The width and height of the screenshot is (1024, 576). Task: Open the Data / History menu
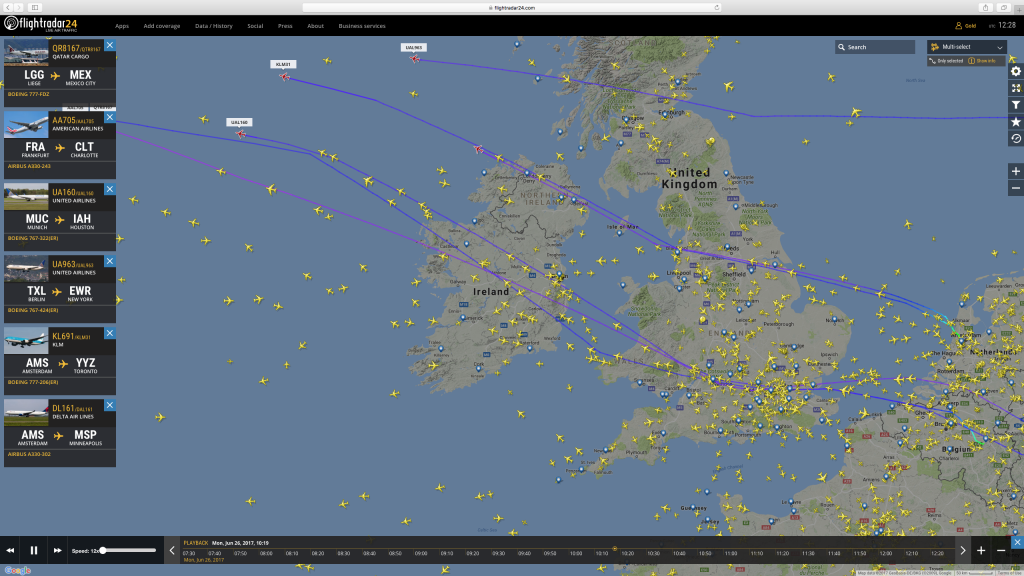pos(214,26)
